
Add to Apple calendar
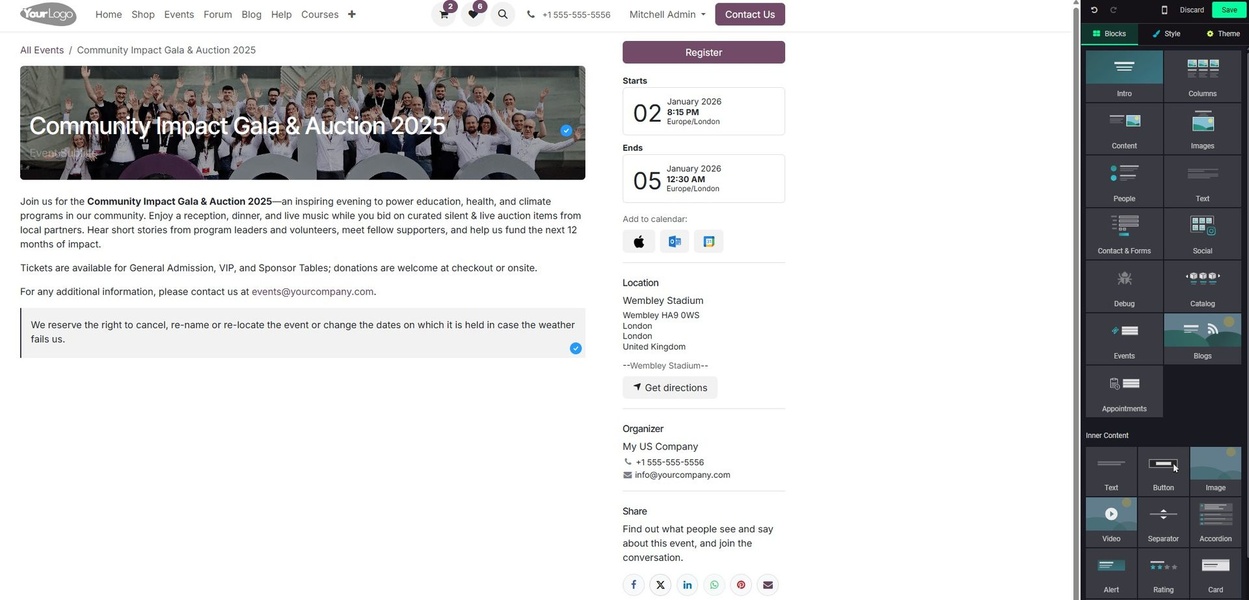tap(639, 241)
